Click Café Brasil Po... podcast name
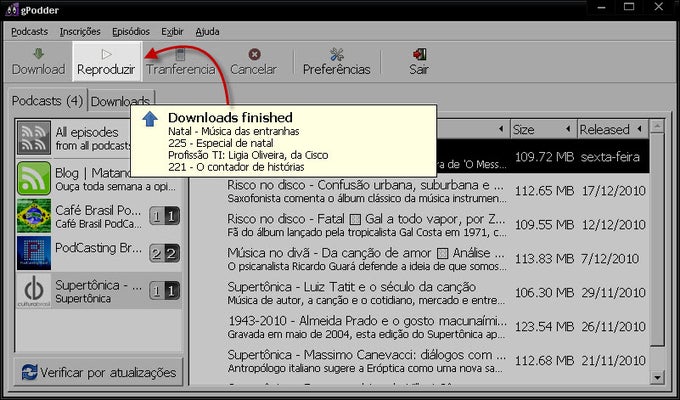 [98, 210]
